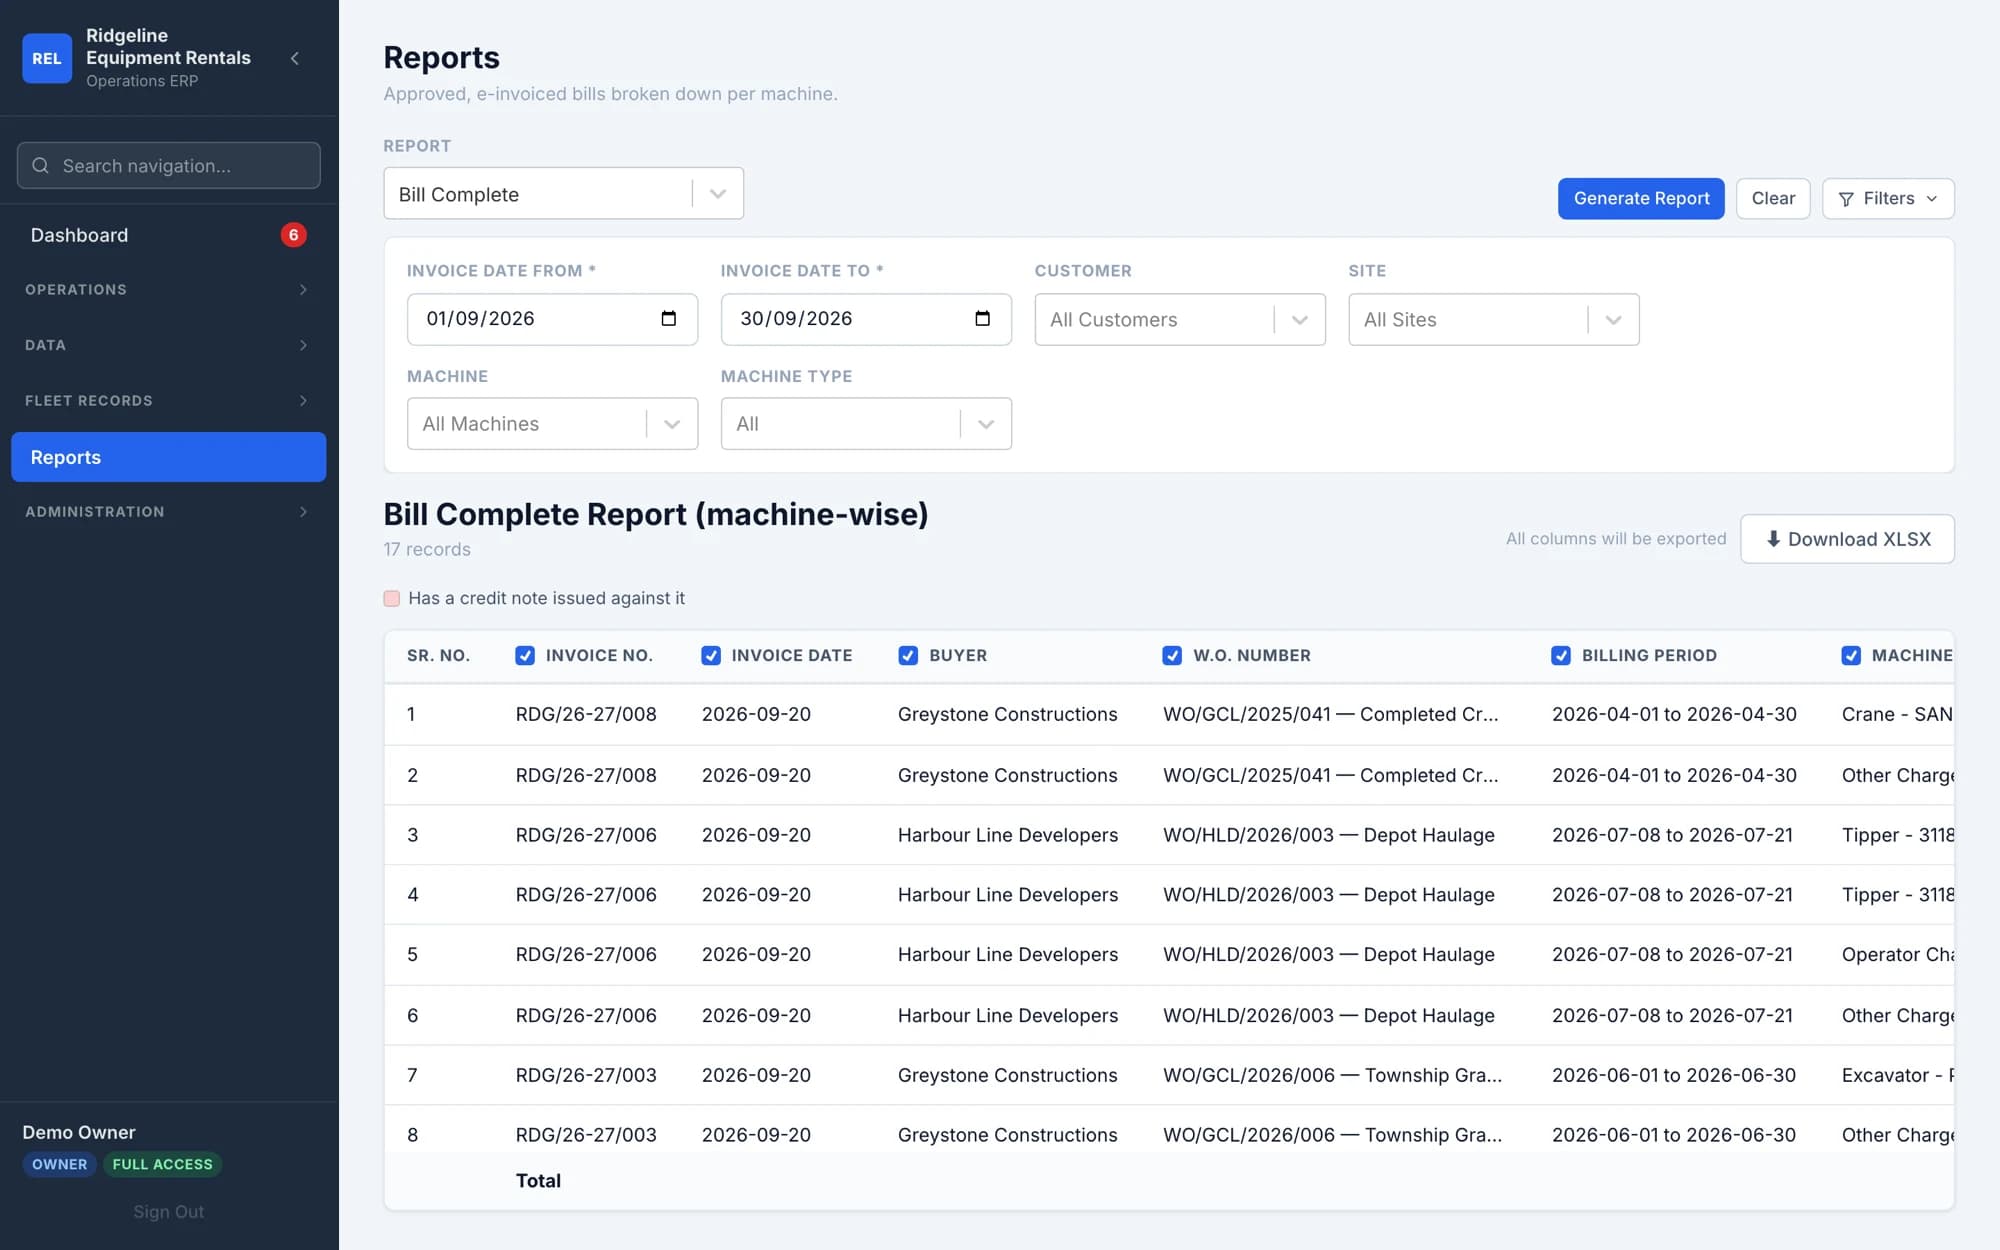Click invoice RDG/26-27/008 in row 1
Viewport: 2000px width, 1250px height.
click(x=586, y=714)
